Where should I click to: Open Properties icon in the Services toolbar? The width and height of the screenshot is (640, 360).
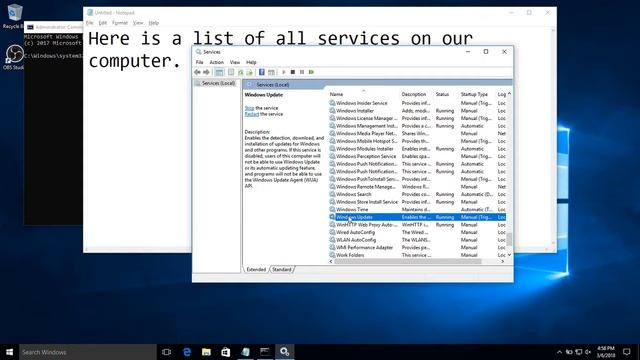(231, 72)
